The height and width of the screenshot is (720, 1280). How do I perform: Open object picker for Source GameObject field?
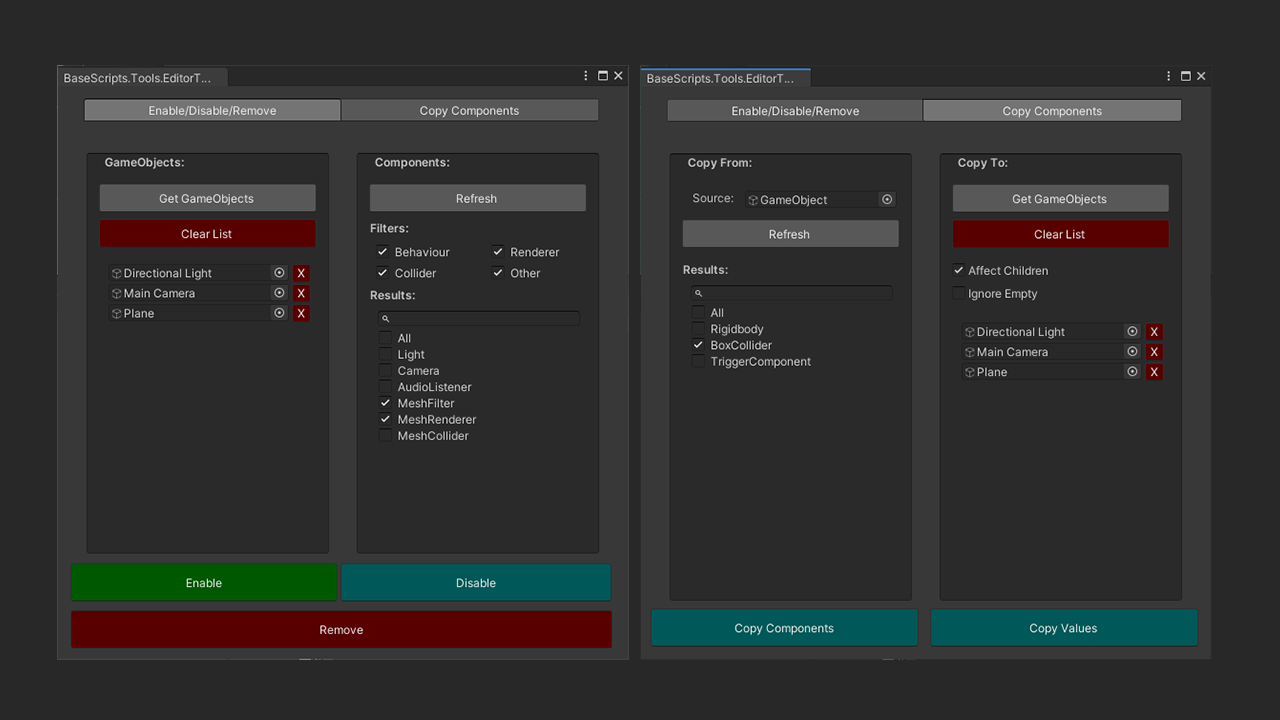pyautogui.click(x=886, y=200)
